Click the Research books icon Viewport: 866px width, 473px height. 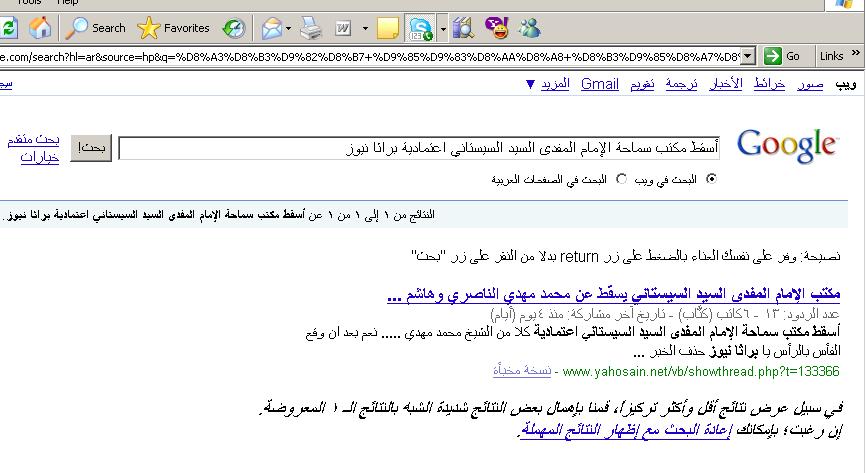tap(463, 28)
